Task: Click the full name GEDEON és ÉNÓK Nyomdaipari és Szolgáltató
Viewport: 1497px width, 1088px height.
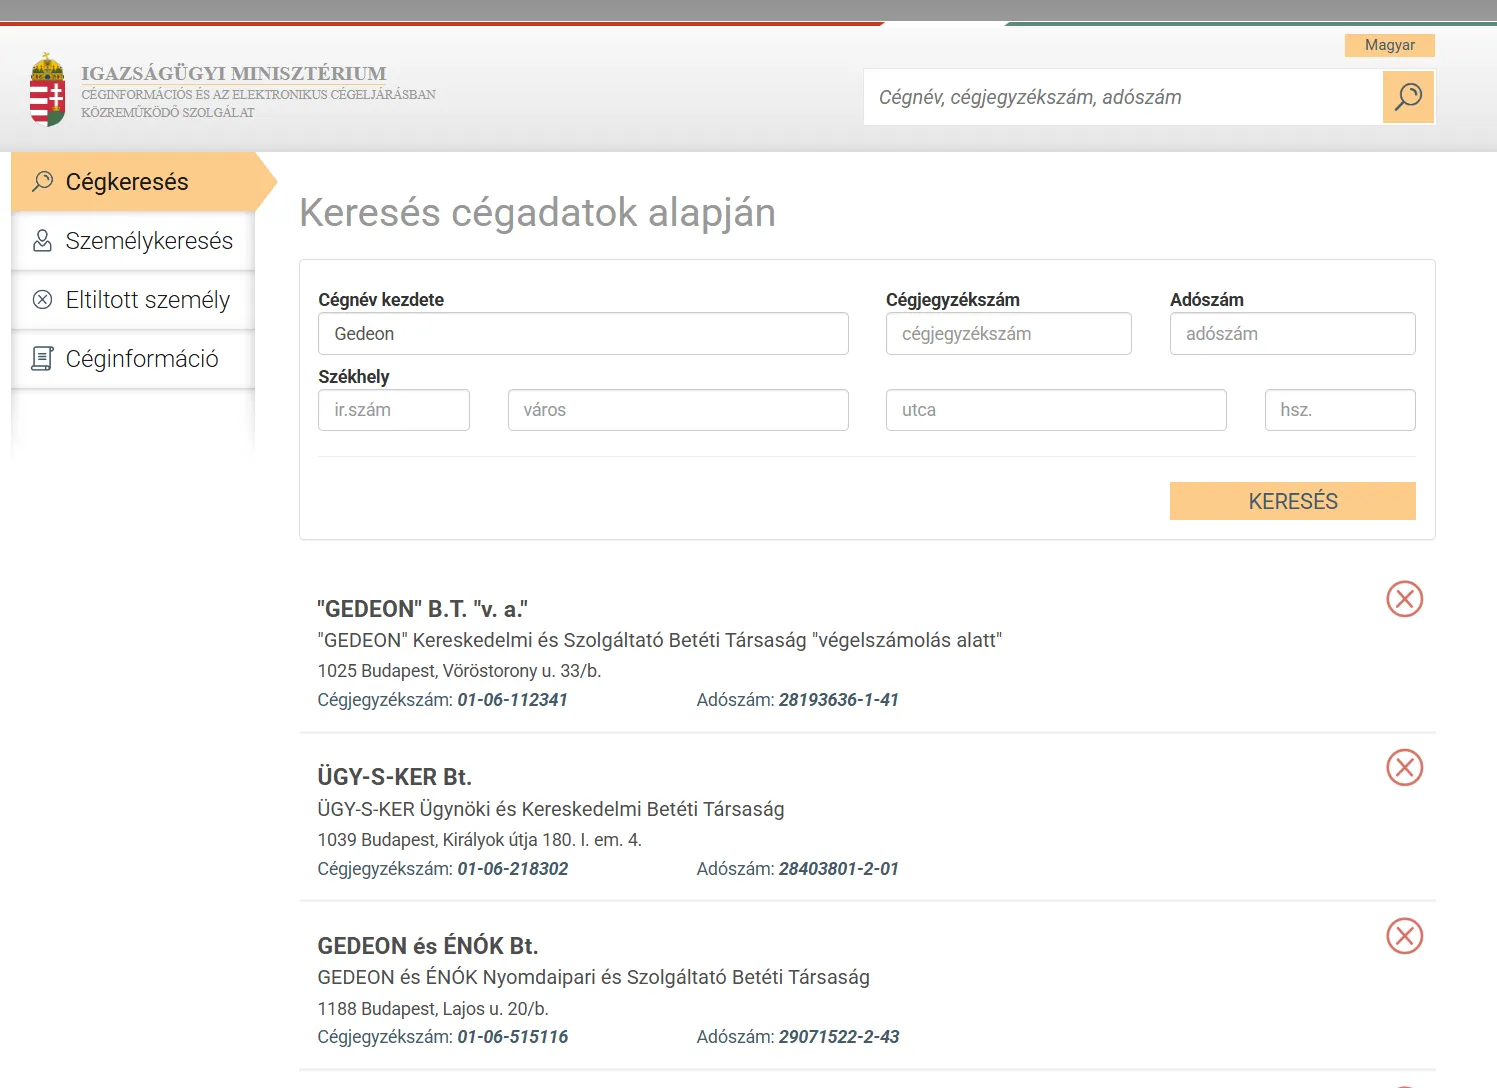Action: coord(593,977)
